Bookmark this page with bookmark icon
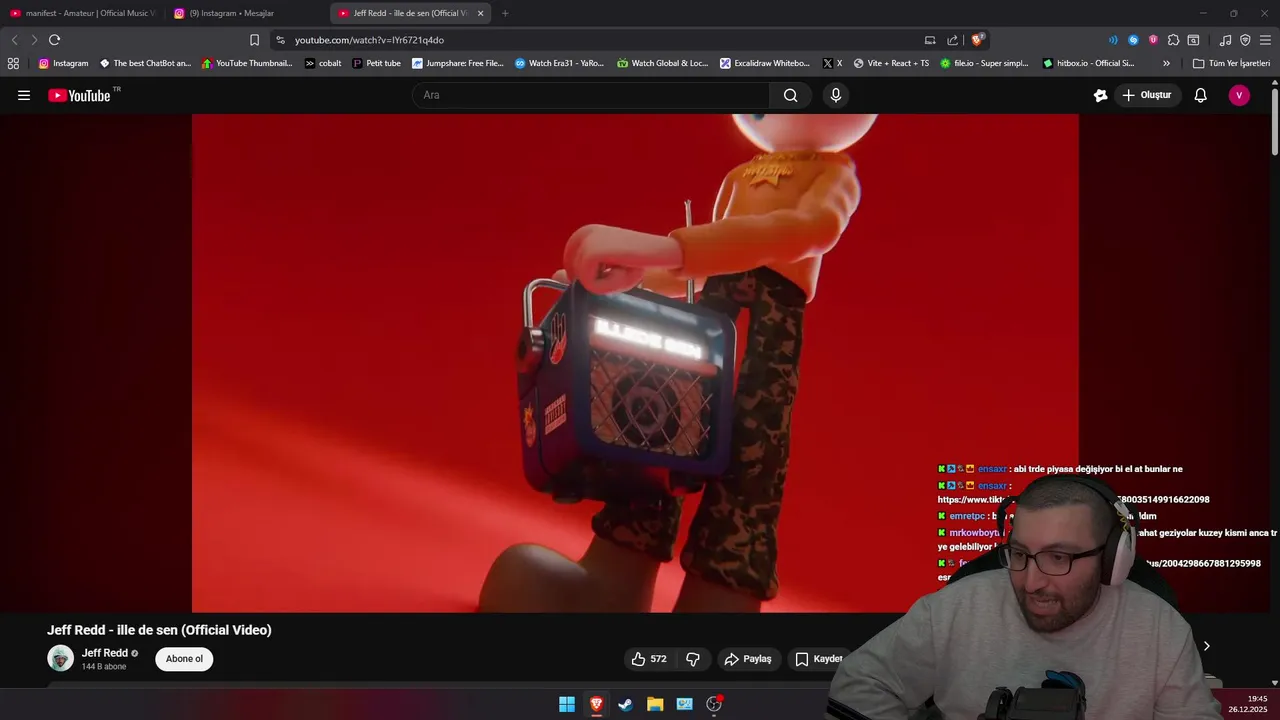The width and height of the screenshot is (1280, 720). (254, 40)
